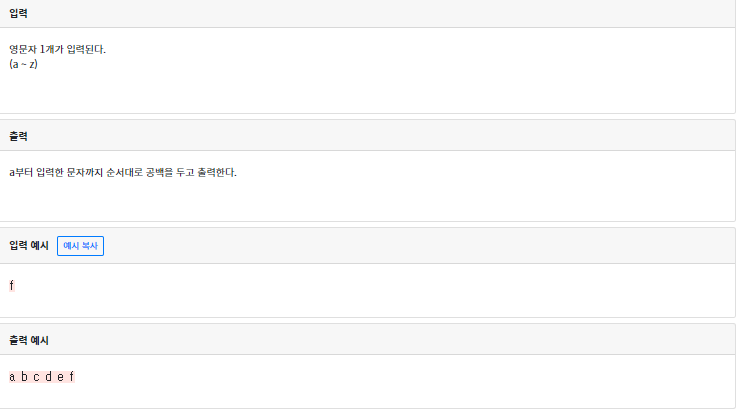This screenshot has width=736, height=412.
Task: Click the (a ~ z) range text
Action: coord(23,63)
